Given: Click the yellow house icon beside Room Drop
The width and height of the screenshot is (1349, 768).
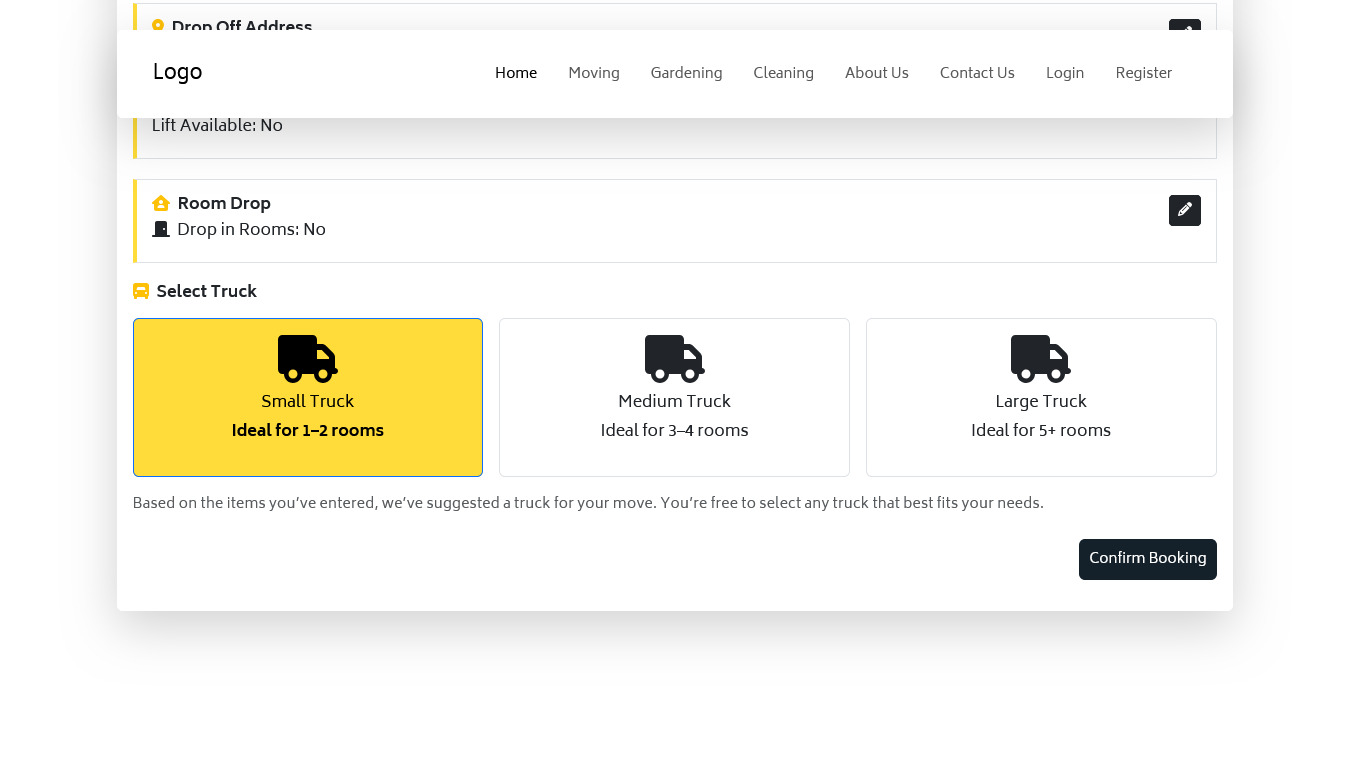Looking at the screenshot, I should click(x=161, y=204).
